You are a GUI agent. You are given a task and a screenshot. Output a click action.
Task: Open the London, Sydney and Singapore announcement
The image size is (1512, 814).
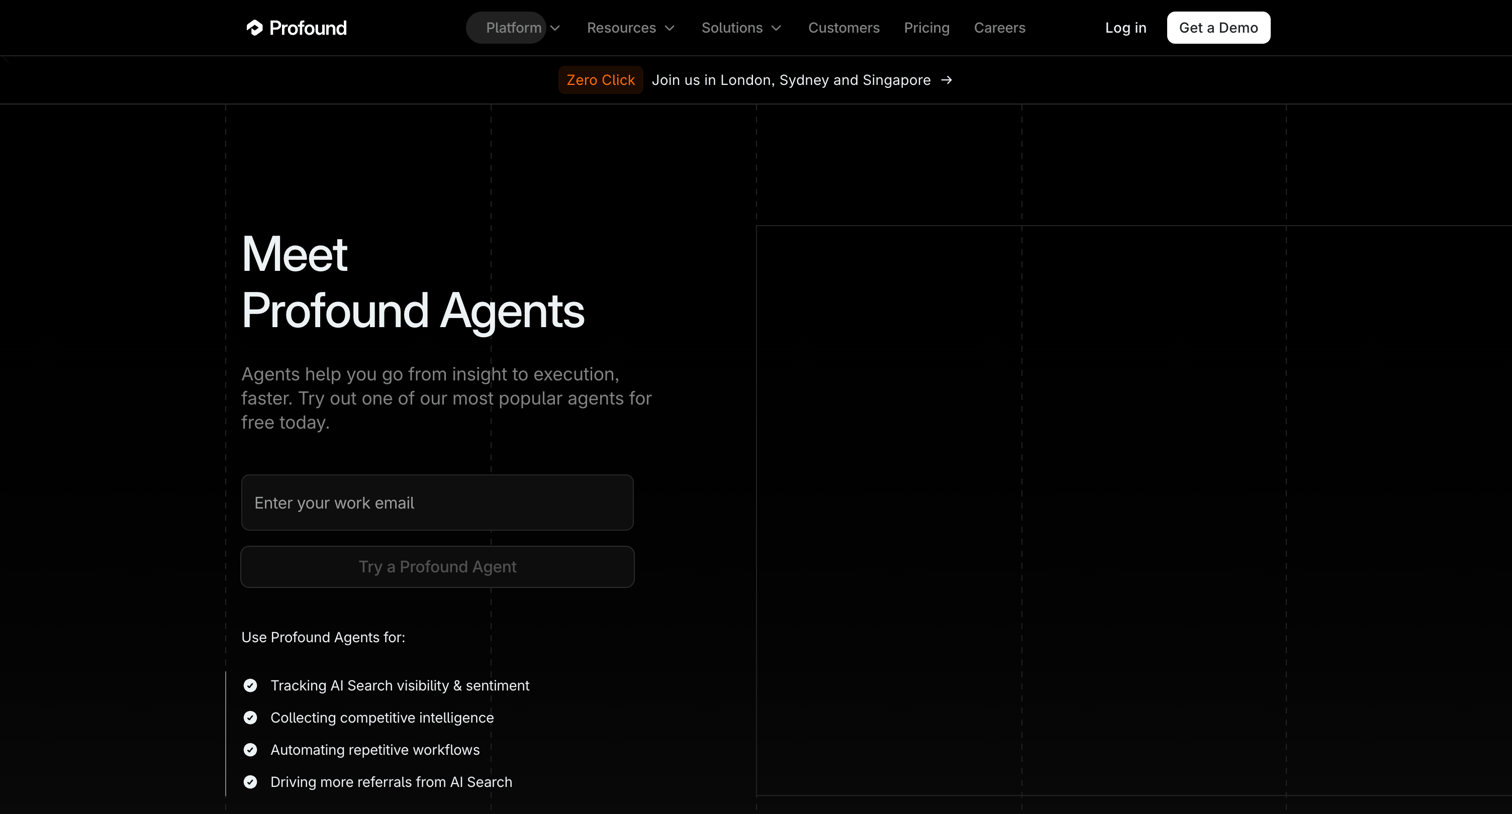coord(791,80)
